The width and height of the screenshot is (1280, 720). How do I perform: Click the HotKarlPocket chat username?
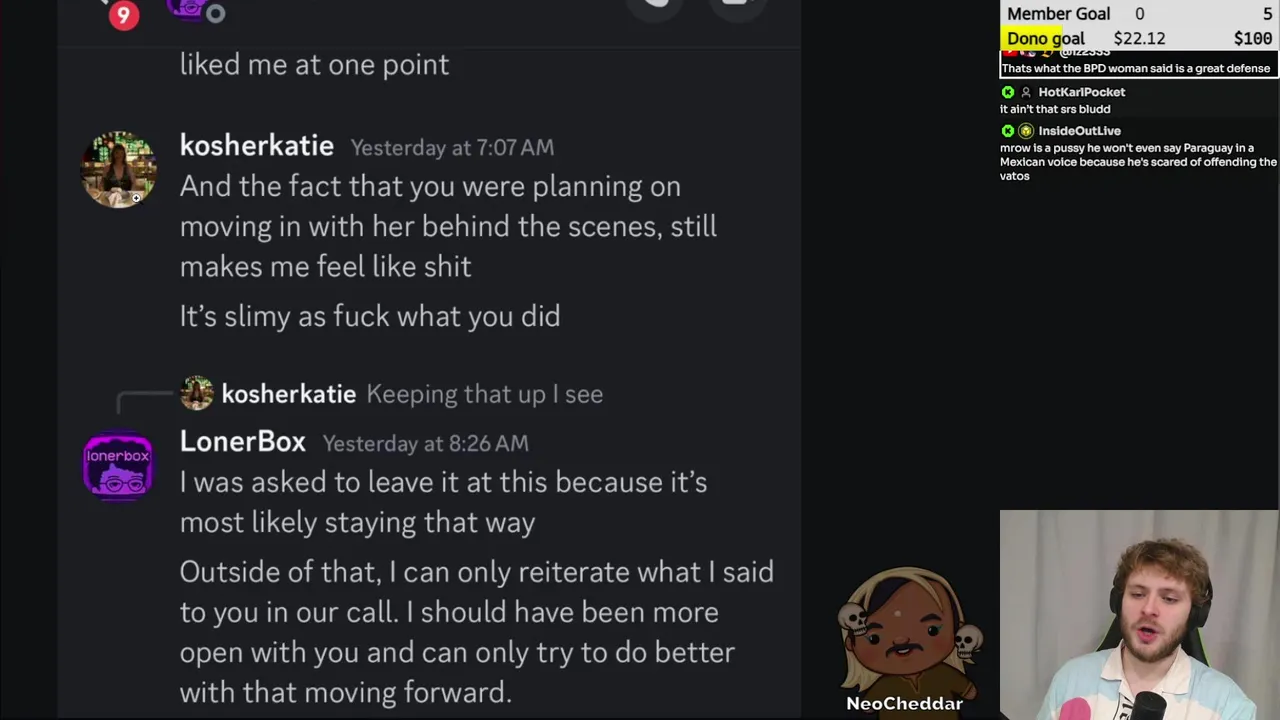pyautogui.click(x=1081, y=92)
